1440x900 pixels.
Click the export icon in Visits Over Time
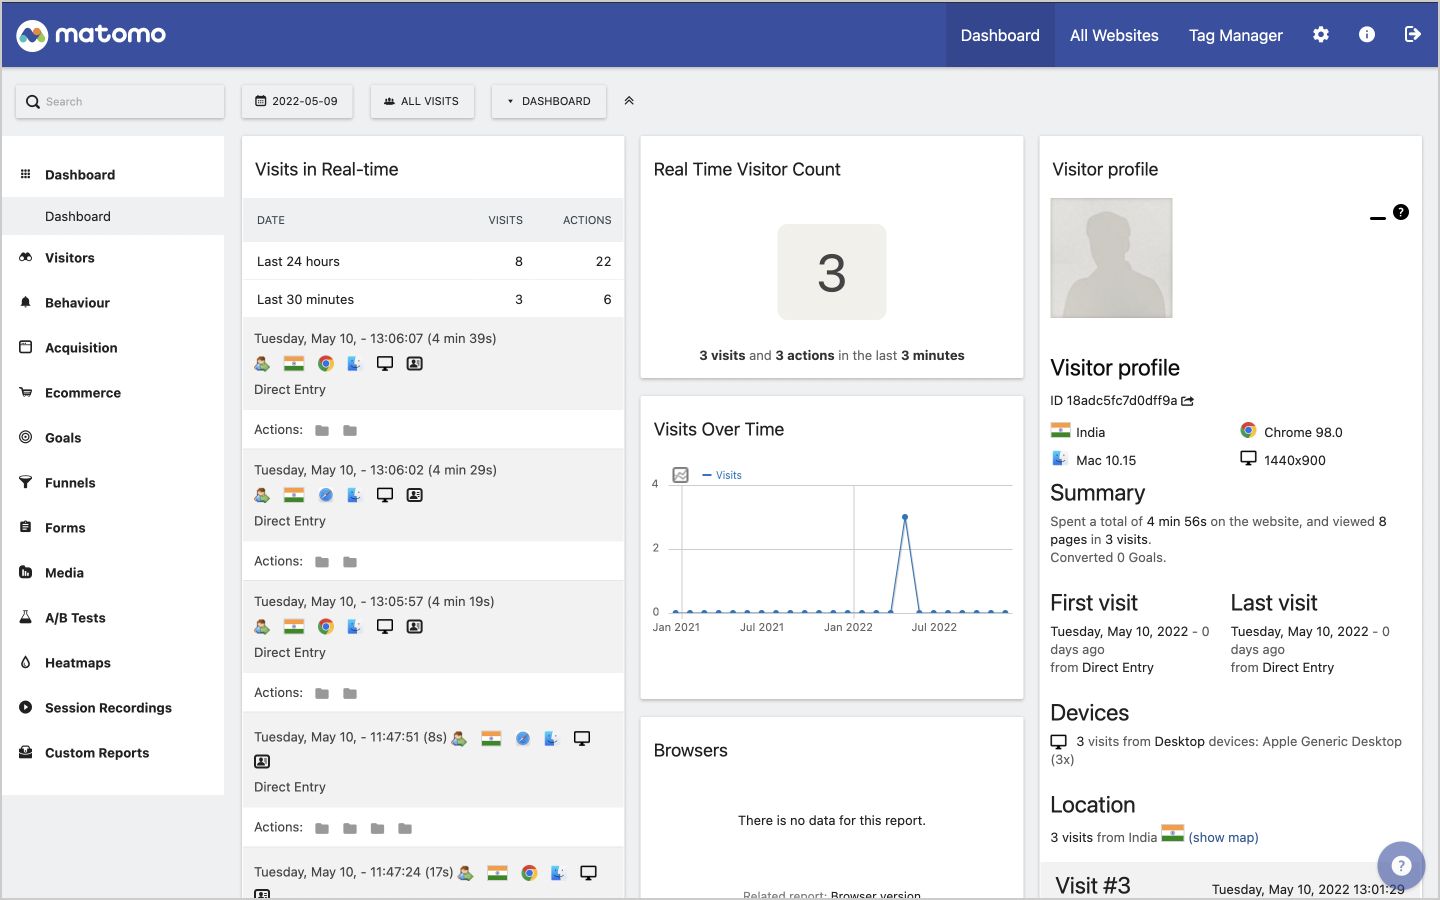click(681, 475)
